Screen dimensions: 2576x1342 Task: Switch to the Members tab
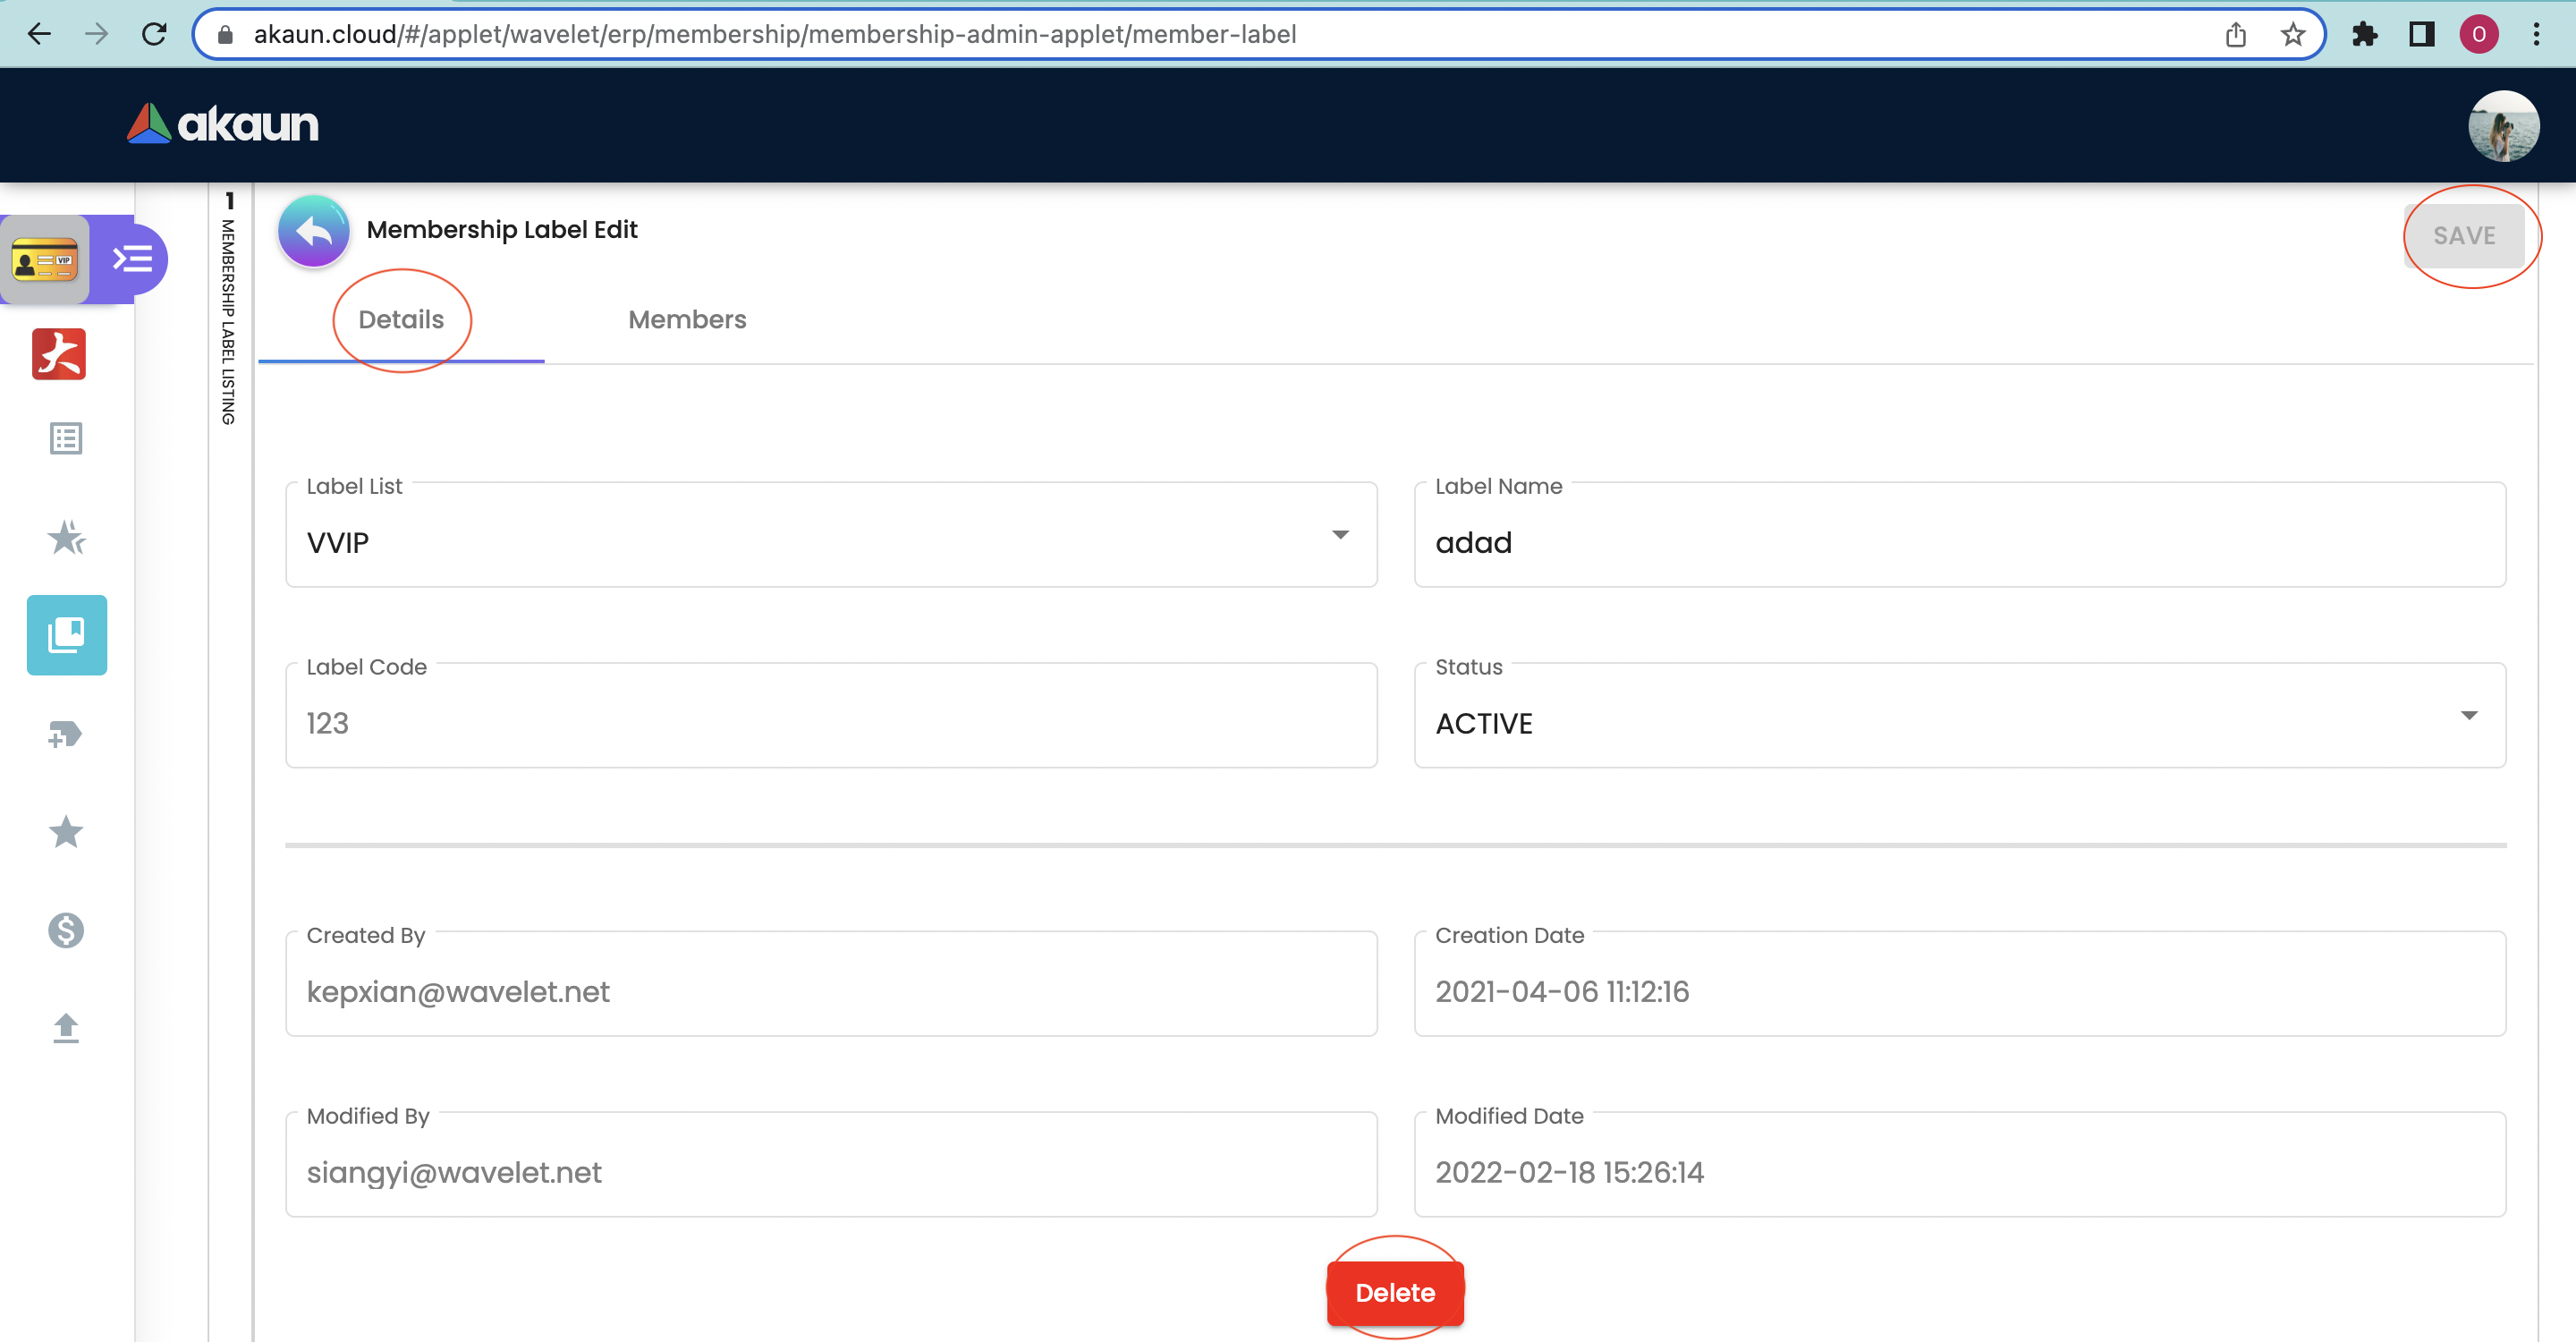tap(687, 320)
